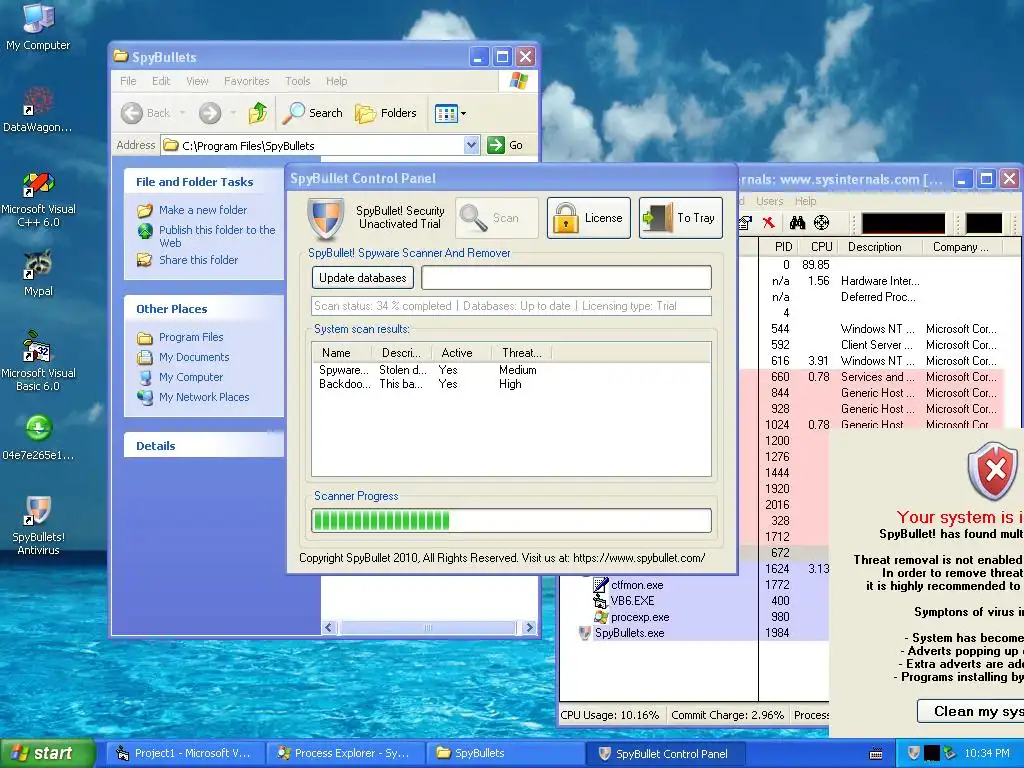Click the on-screen keyboard taskbar icon
The width and height of the screenshot is (1024, 768).
coord(876,754)
